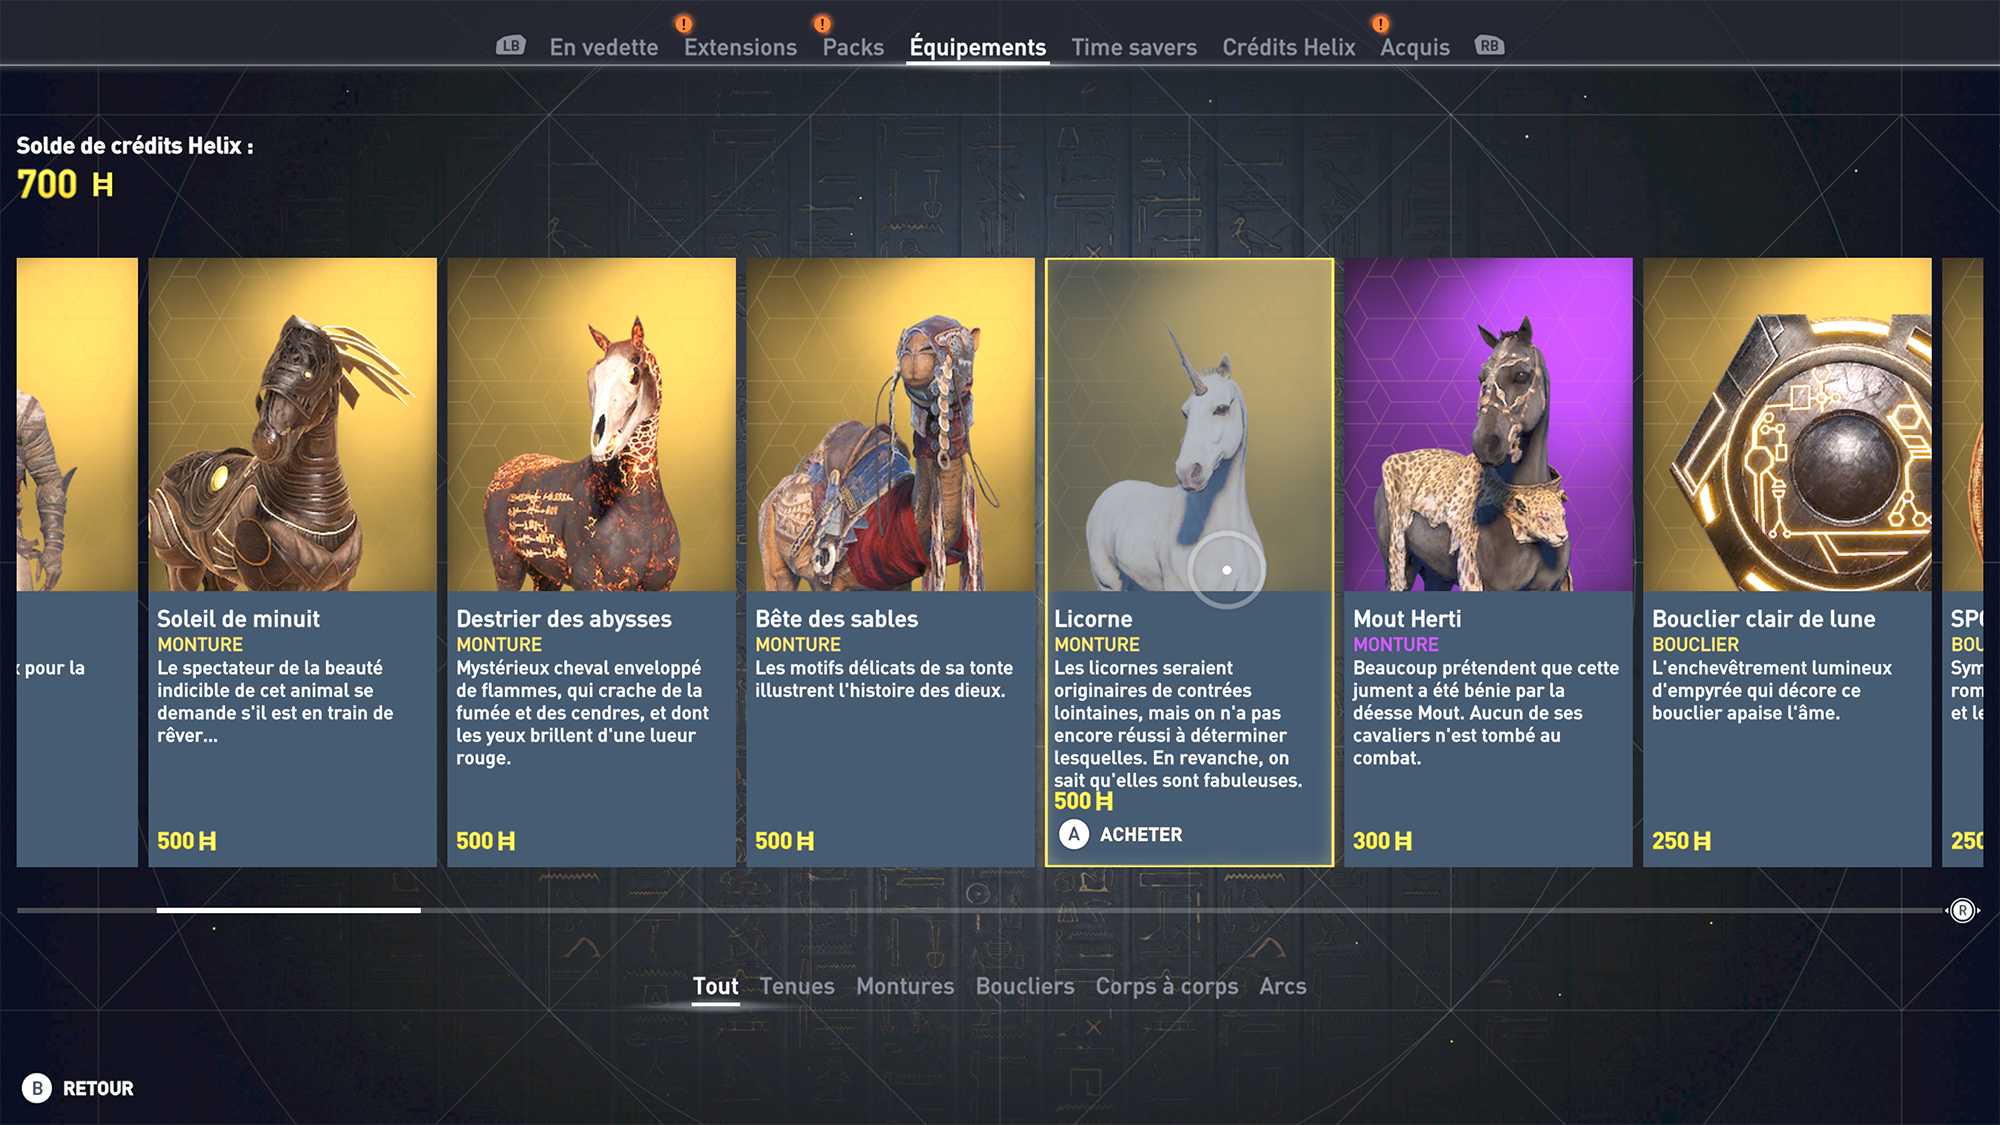
Task: Click the alert badge above Acquis
Action: (x=1380, y=24)
